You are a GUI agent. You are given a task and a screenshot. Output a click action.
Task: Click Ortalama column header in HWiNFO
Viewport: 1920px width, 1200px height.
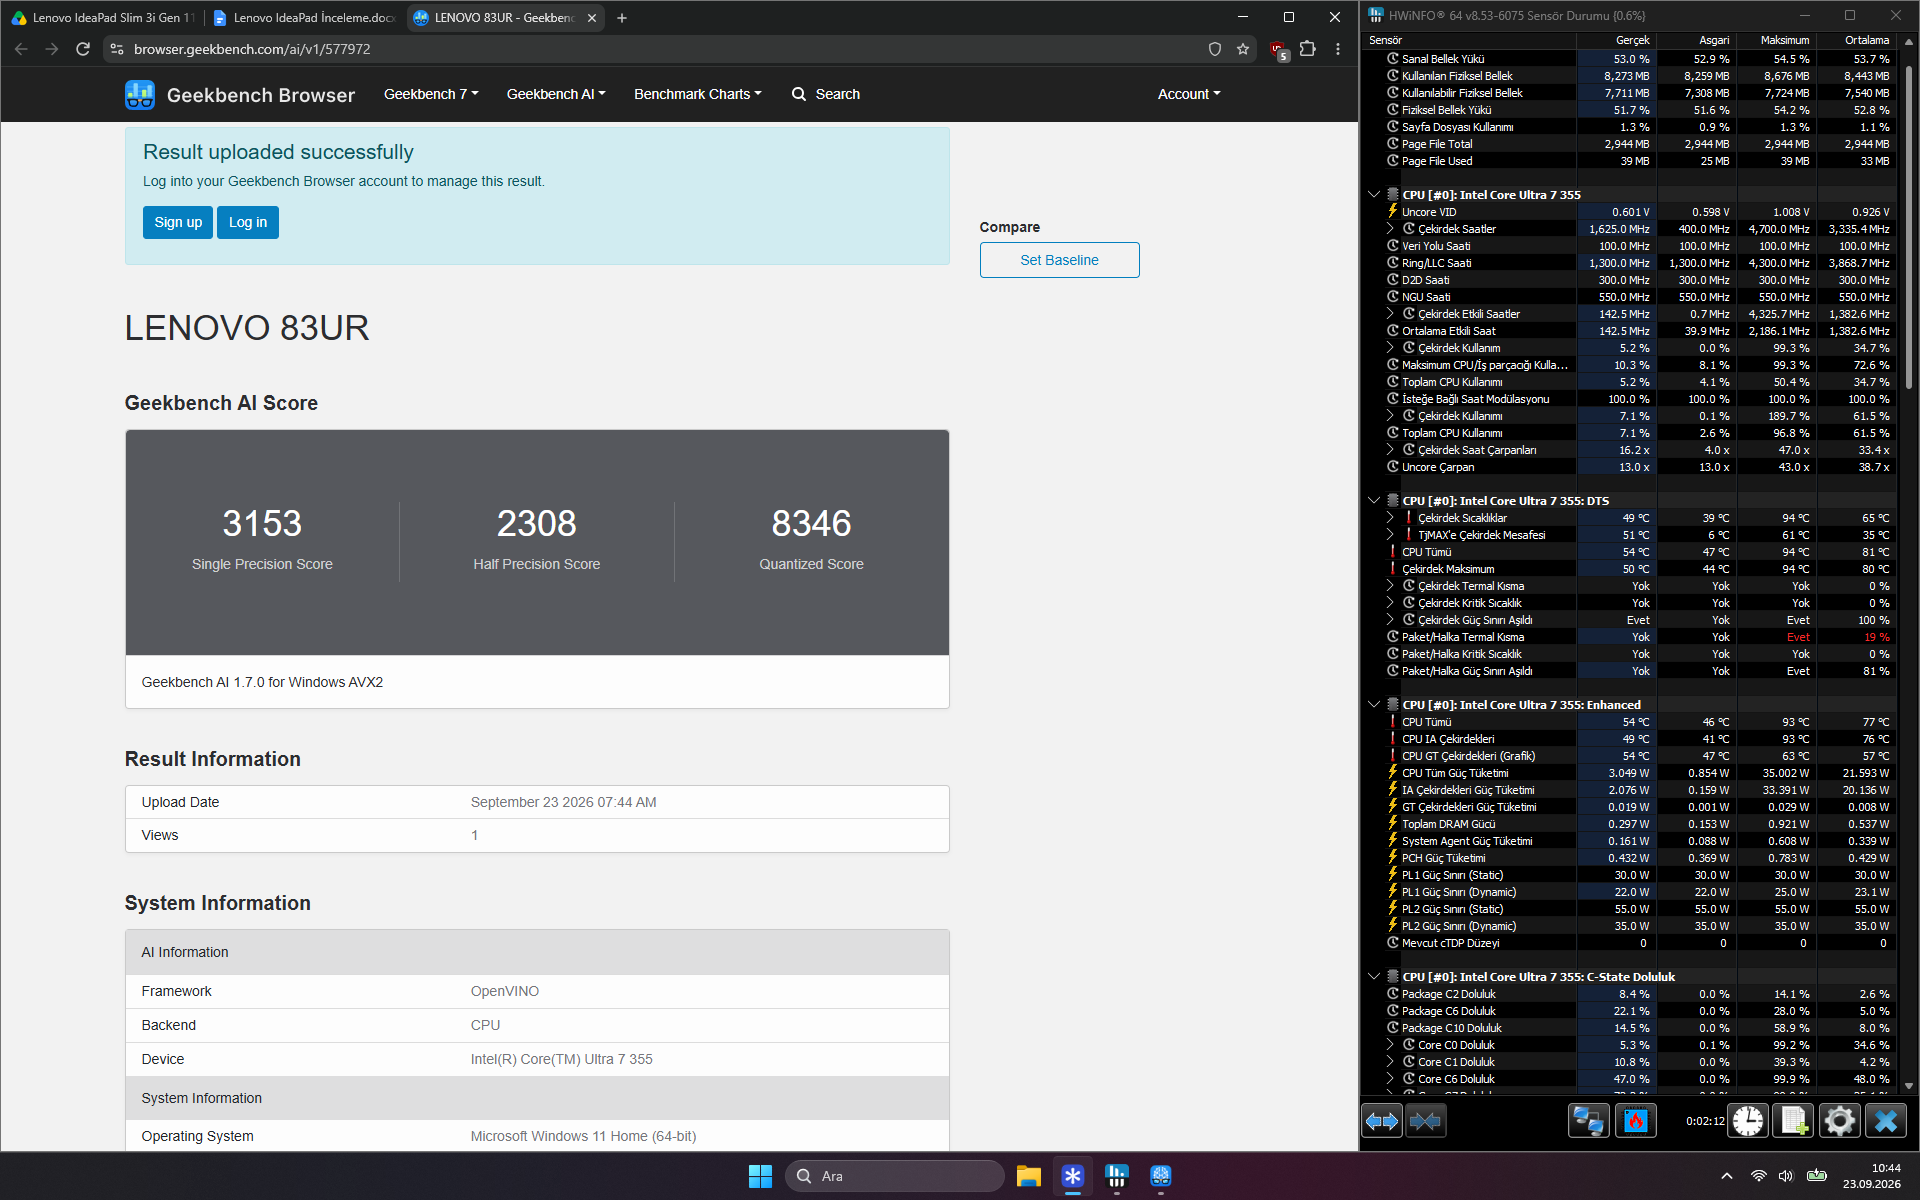(x=1857, y=40)
